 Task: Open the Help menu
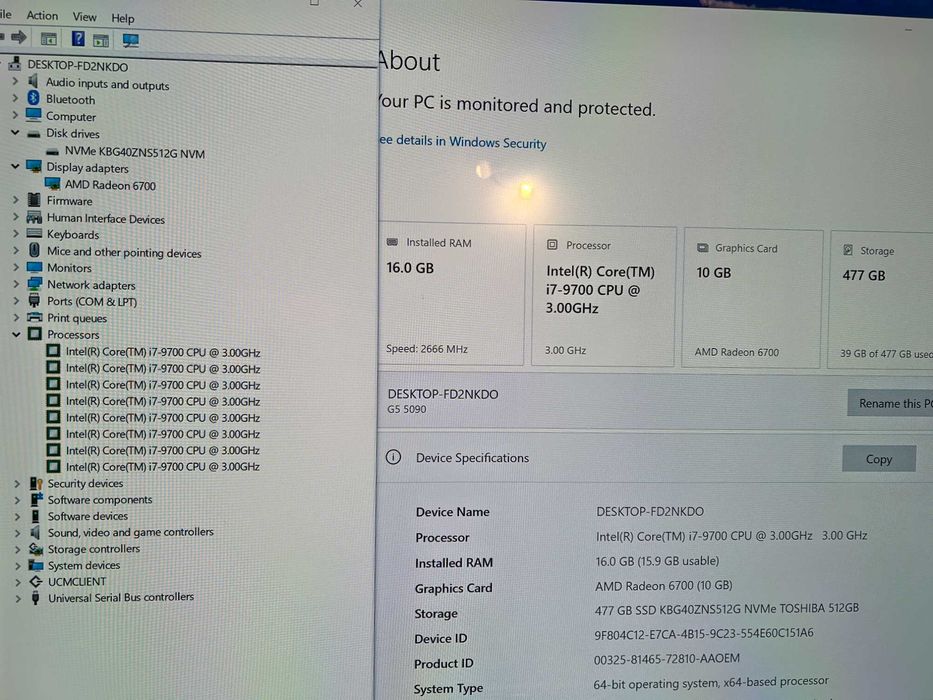pos(123,18)
